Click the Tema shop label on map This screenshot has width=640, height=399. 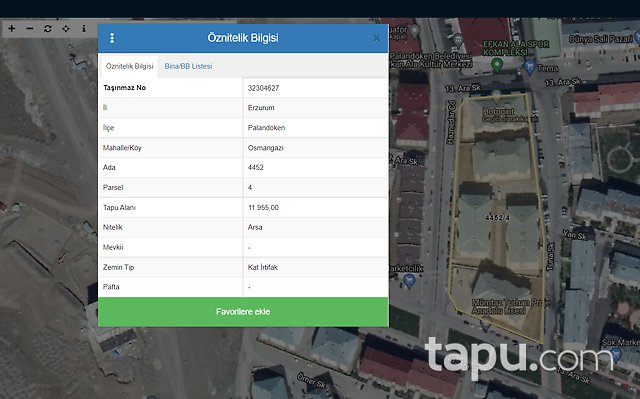[548, 69]
